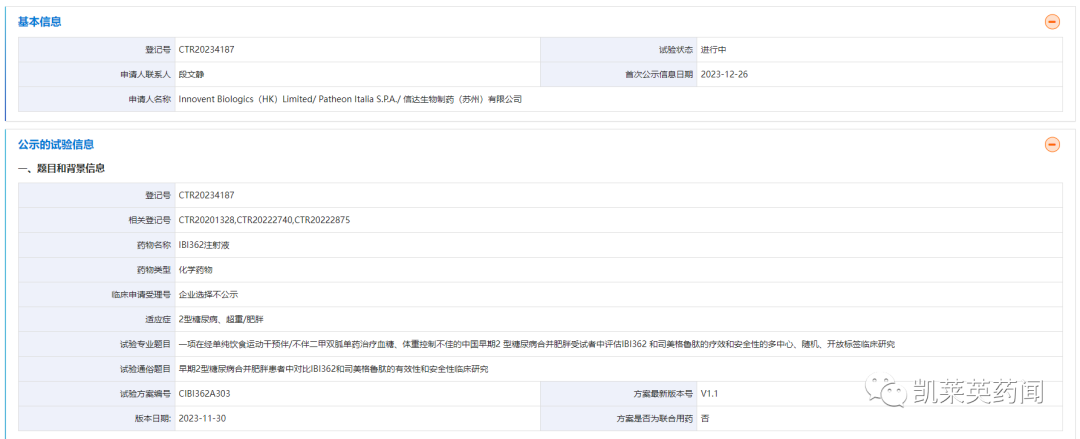Click registration number CTR20234187 in basic info
The width and height of the screenshot is (1080, 439).
pyautogui.click(x=206, y=49)
